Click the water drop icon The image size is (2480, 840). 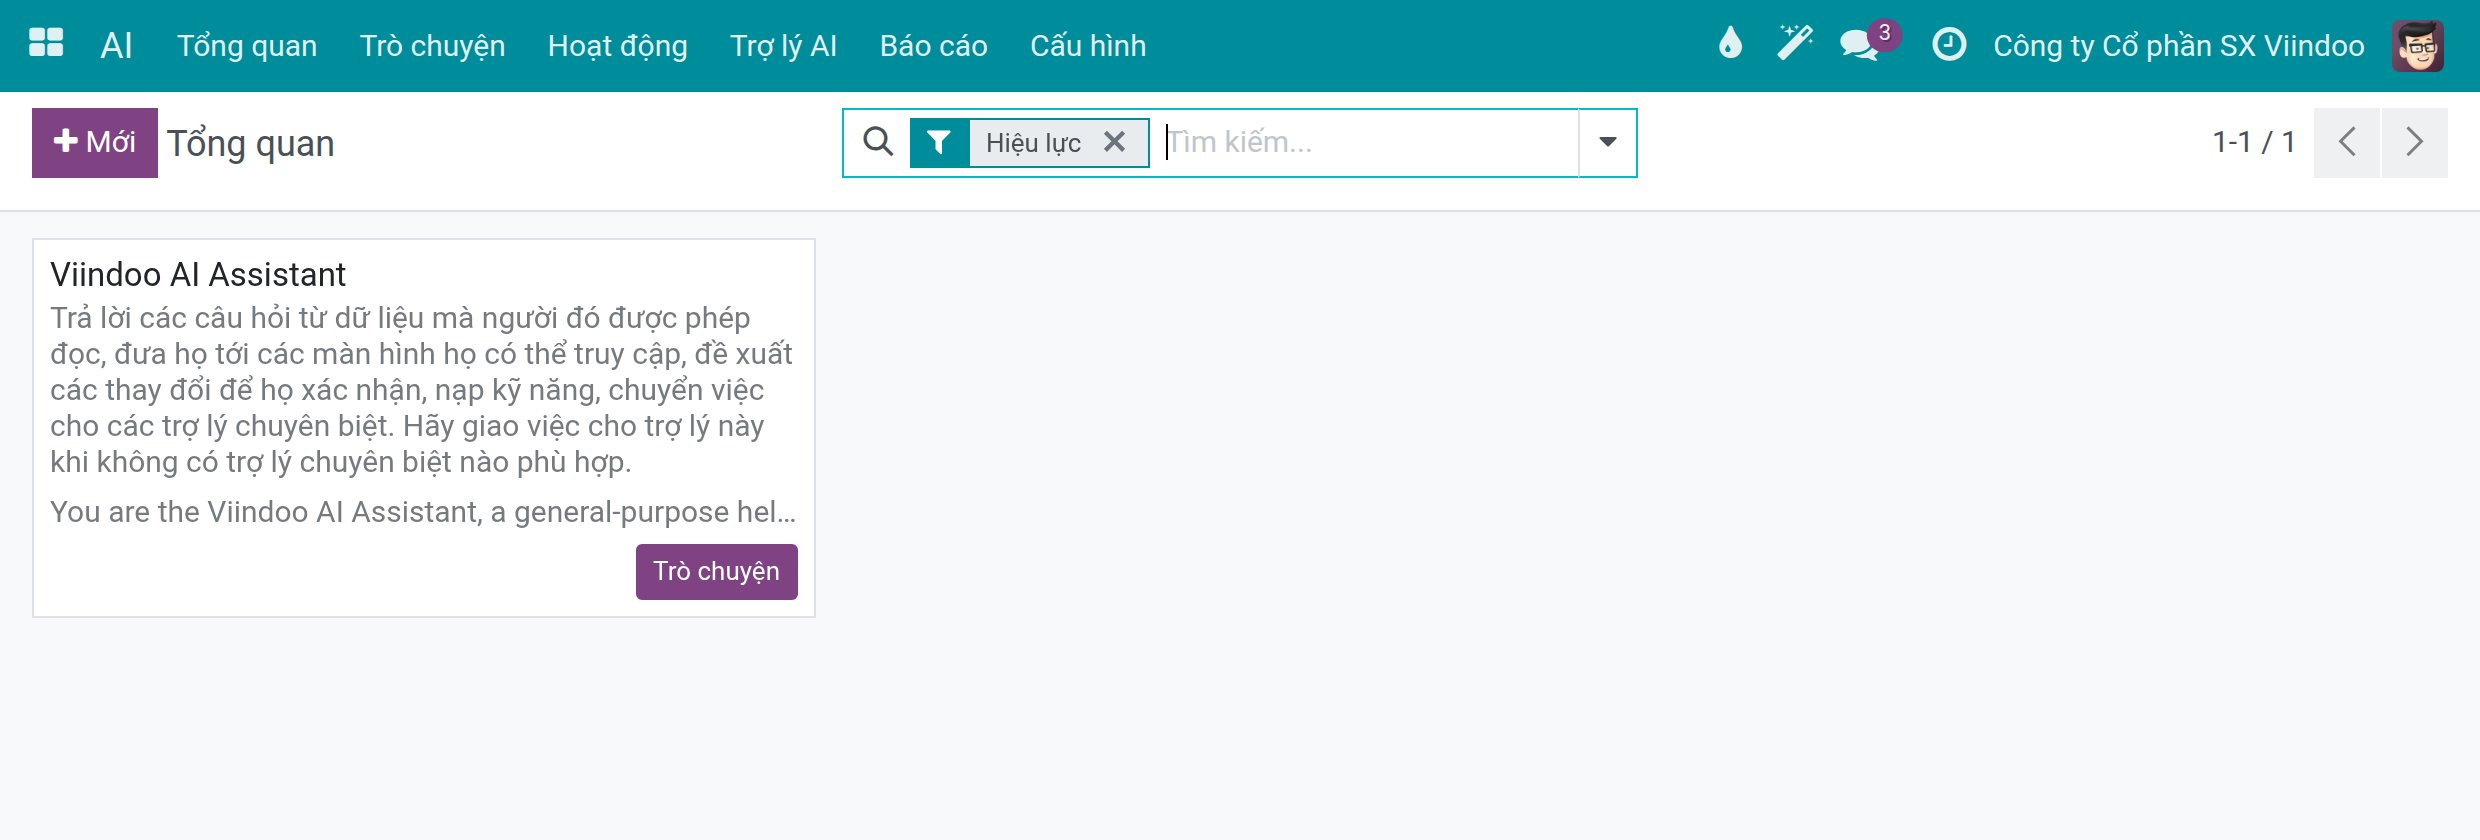1730,44
